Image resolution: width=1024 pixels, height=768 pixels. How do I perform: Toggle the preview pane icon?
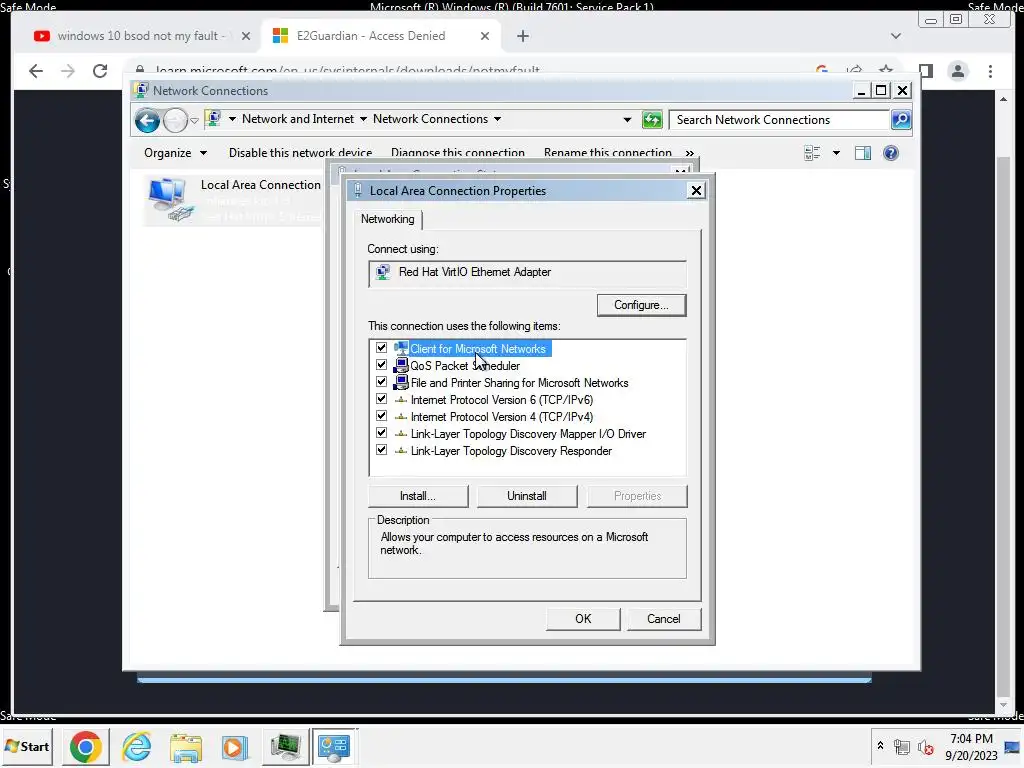[x=863, y=153]
